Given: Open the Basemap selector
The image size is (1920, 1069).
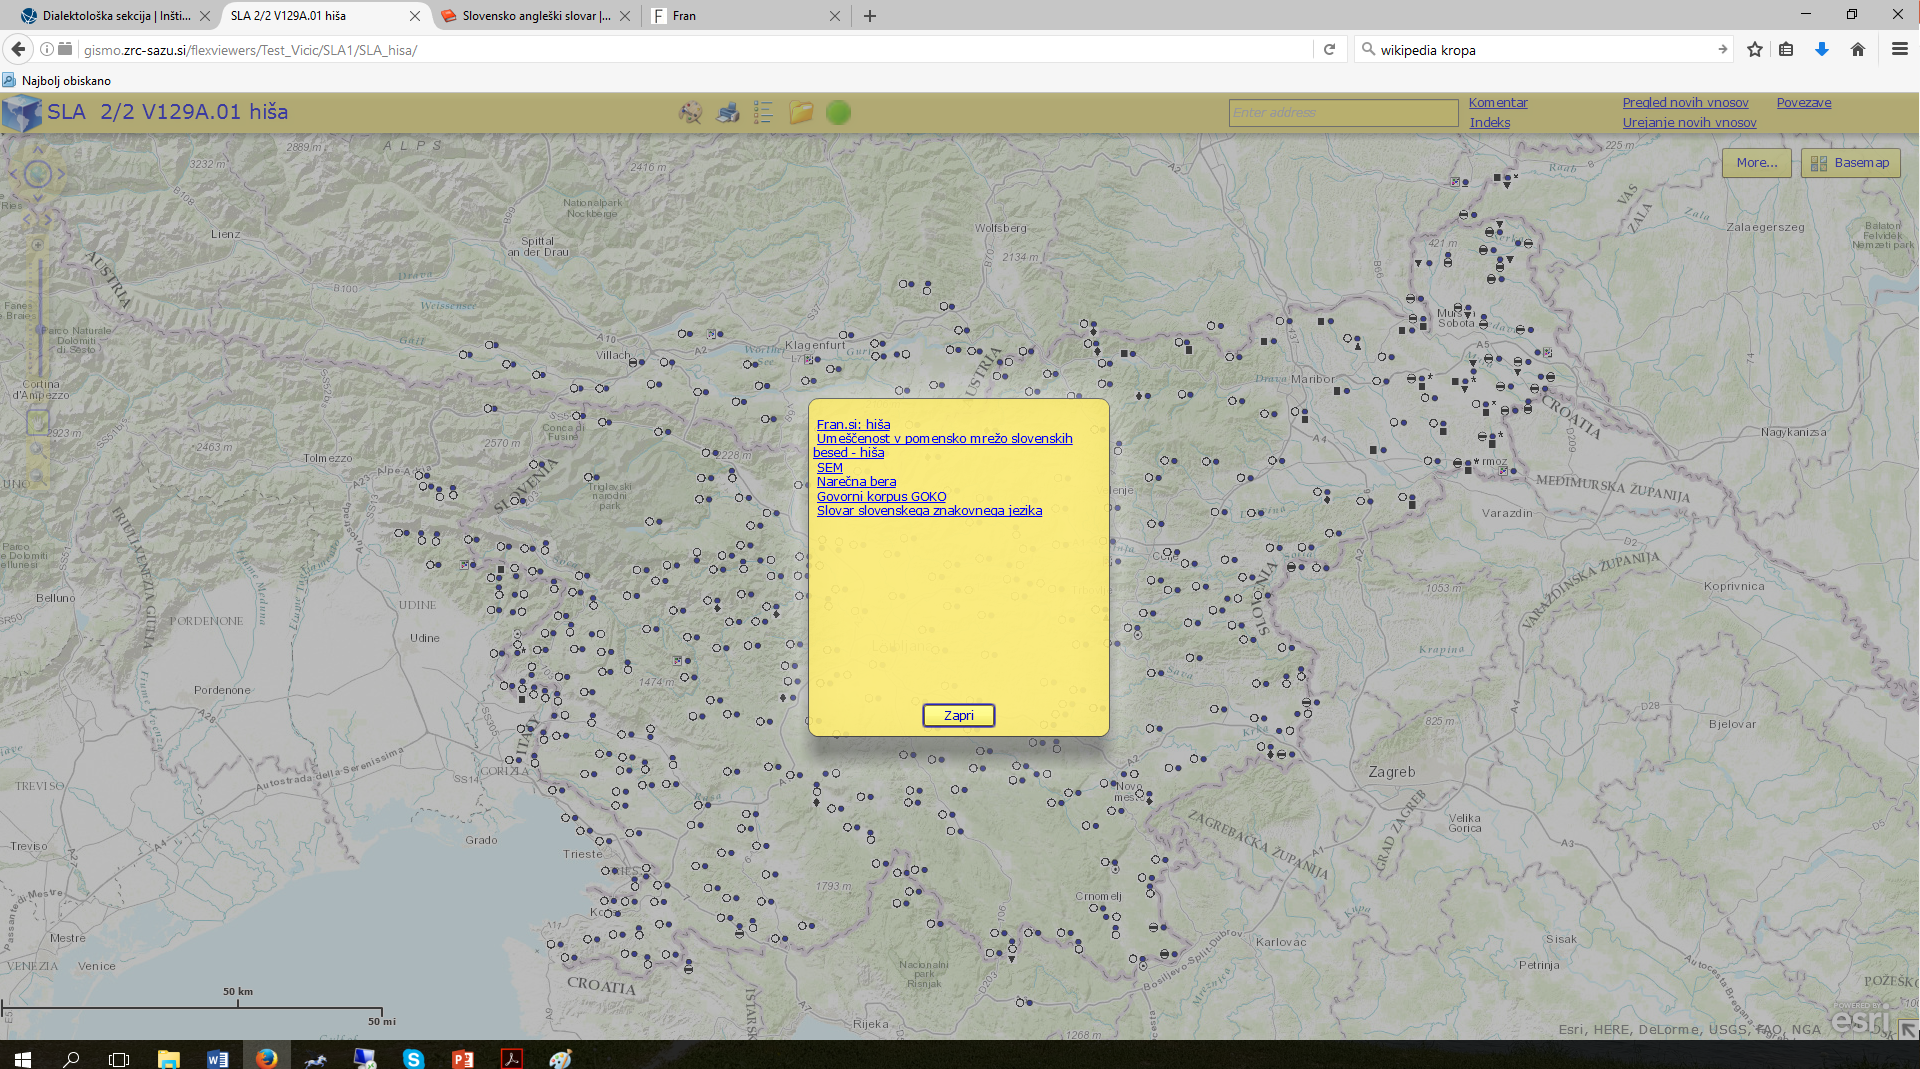Looking at the screenshot, I should click(1850, 163).
